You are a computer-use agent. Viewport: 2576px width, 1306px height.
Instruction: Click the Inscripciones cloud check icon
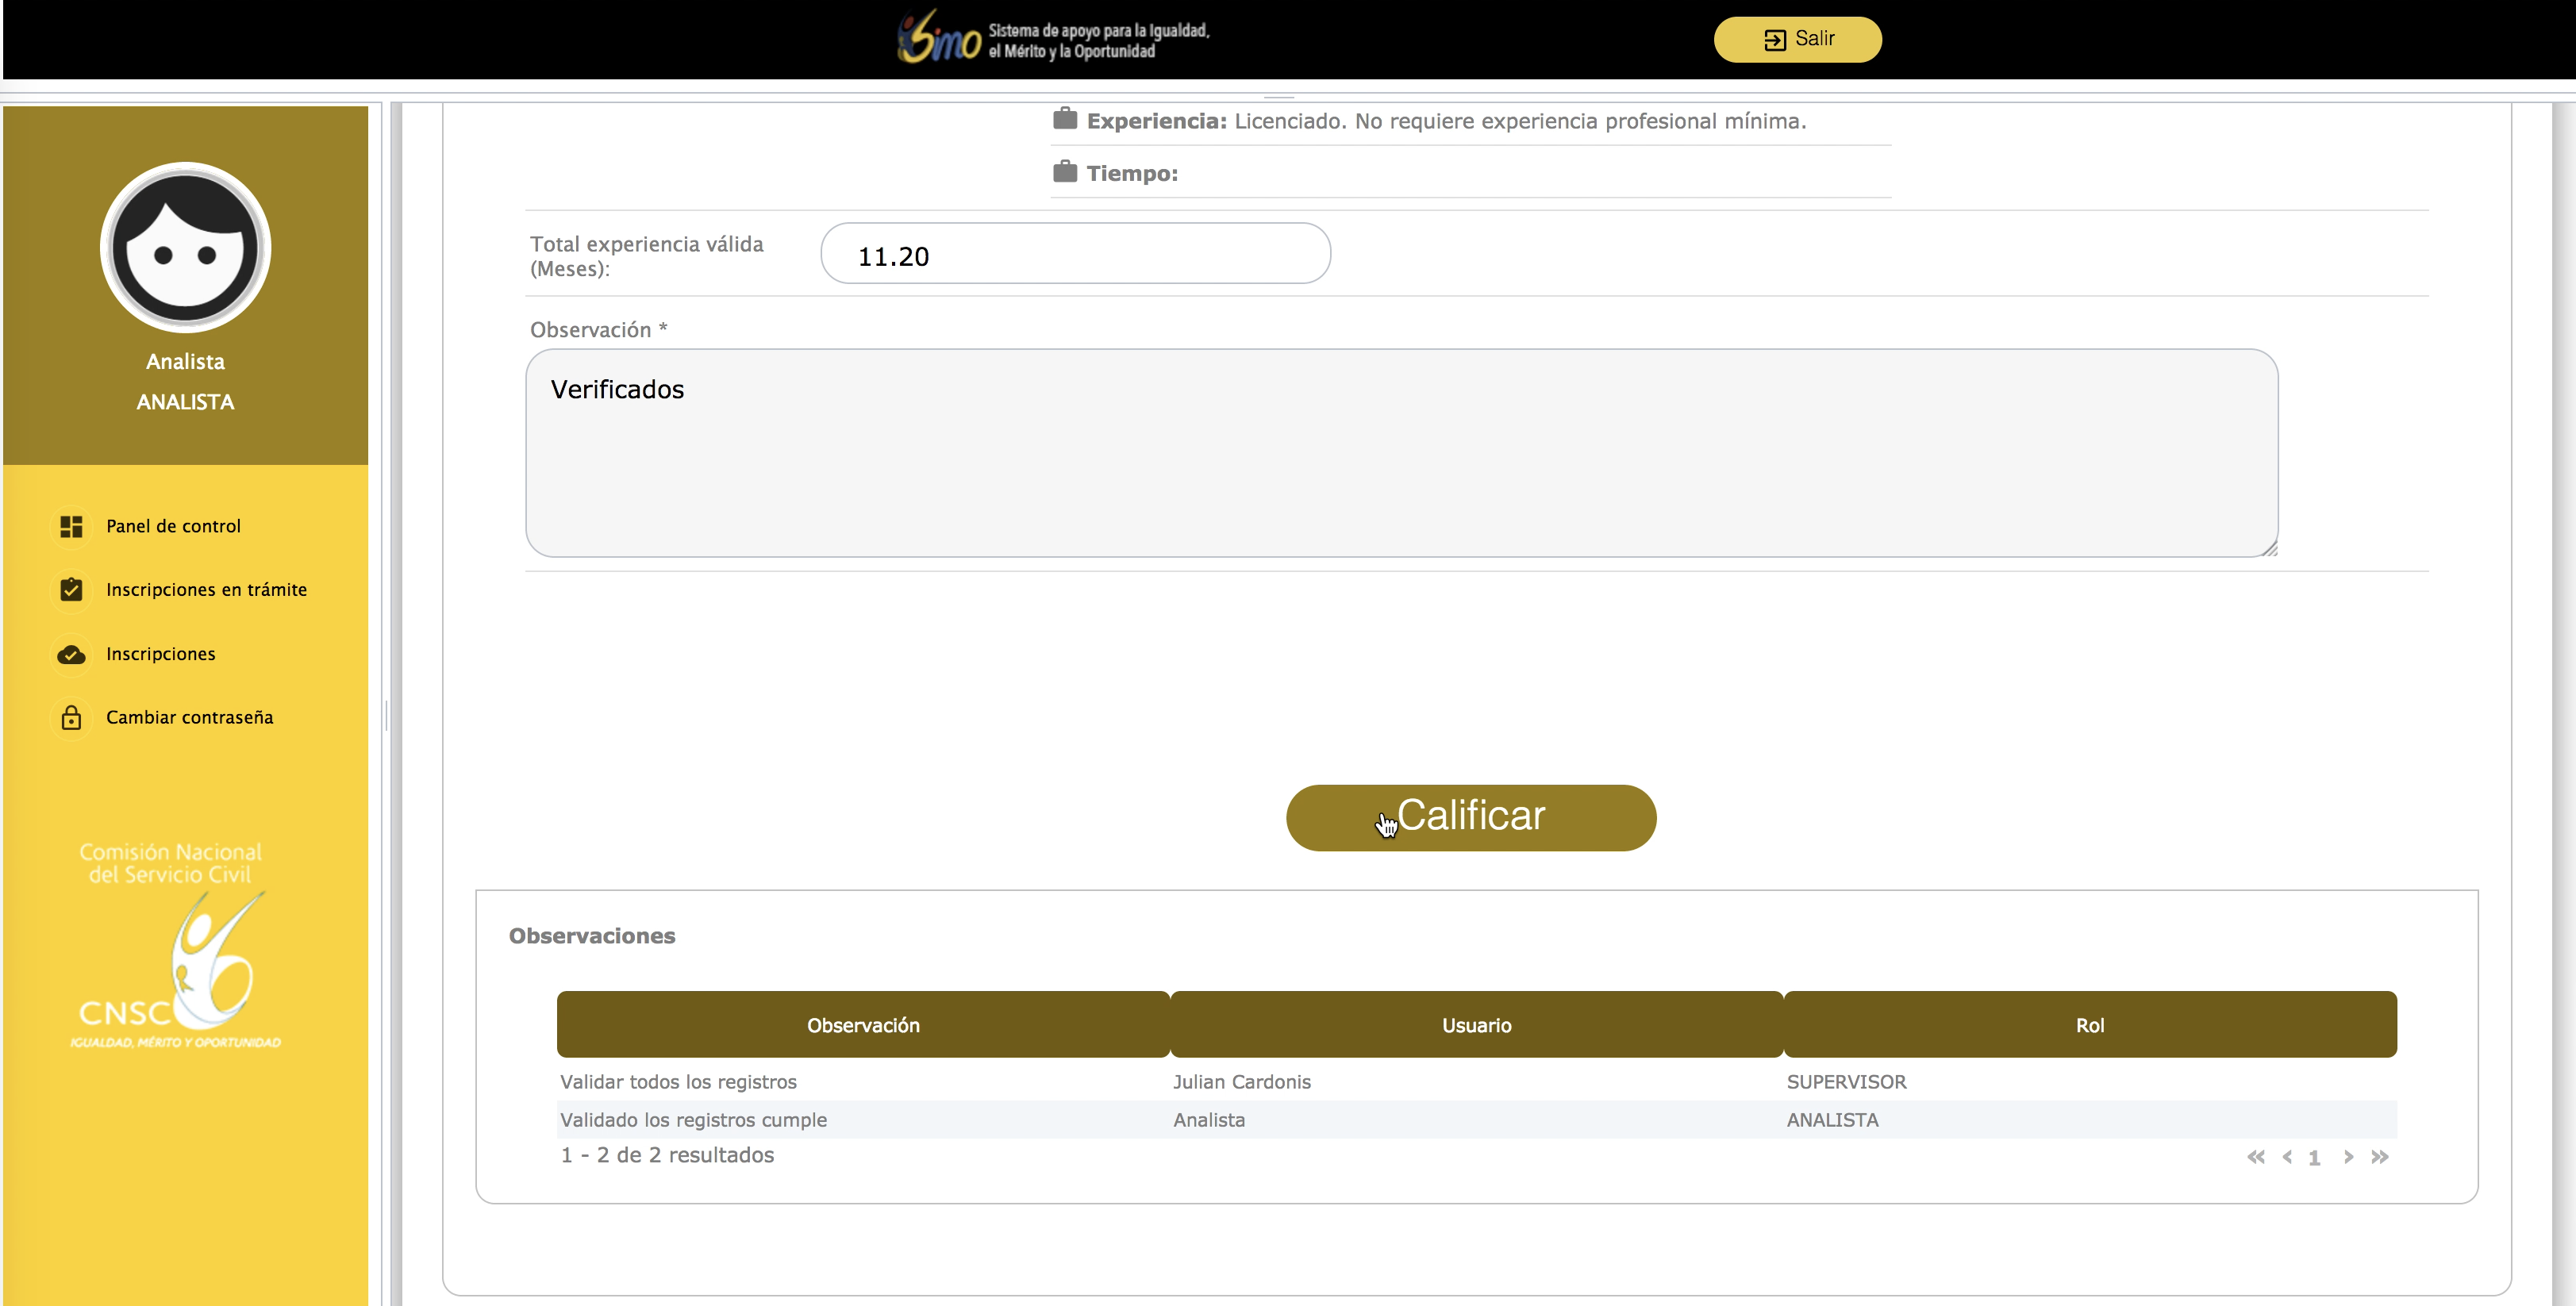[x=71, y=654]
